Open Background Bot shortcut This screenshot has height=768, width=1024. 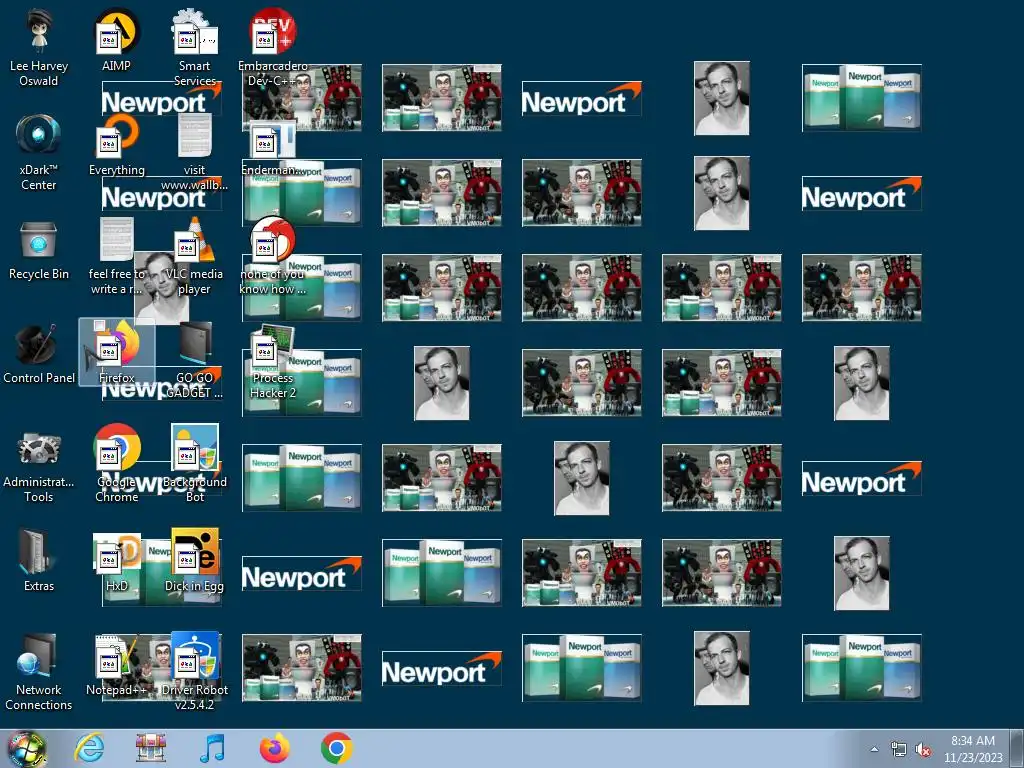[x=195, y=464]
